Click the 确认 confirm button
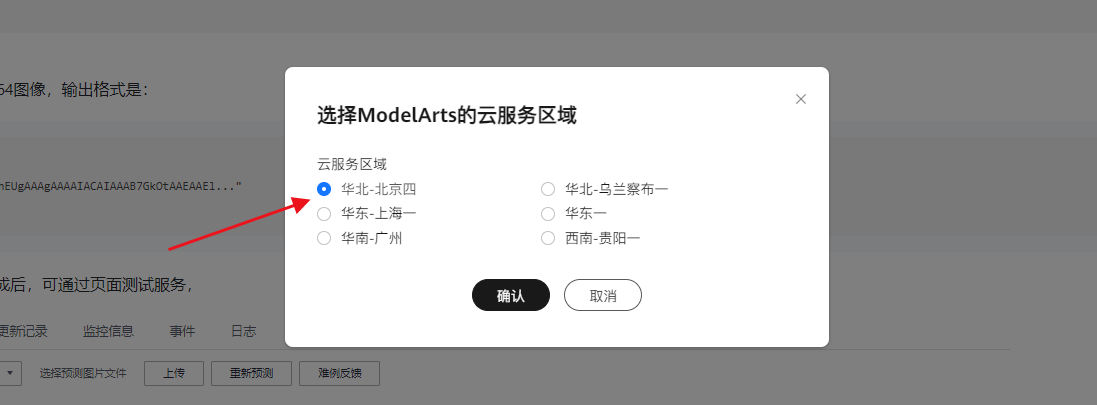Screen dimensions: 1097x405 click(x=510, y=296)
